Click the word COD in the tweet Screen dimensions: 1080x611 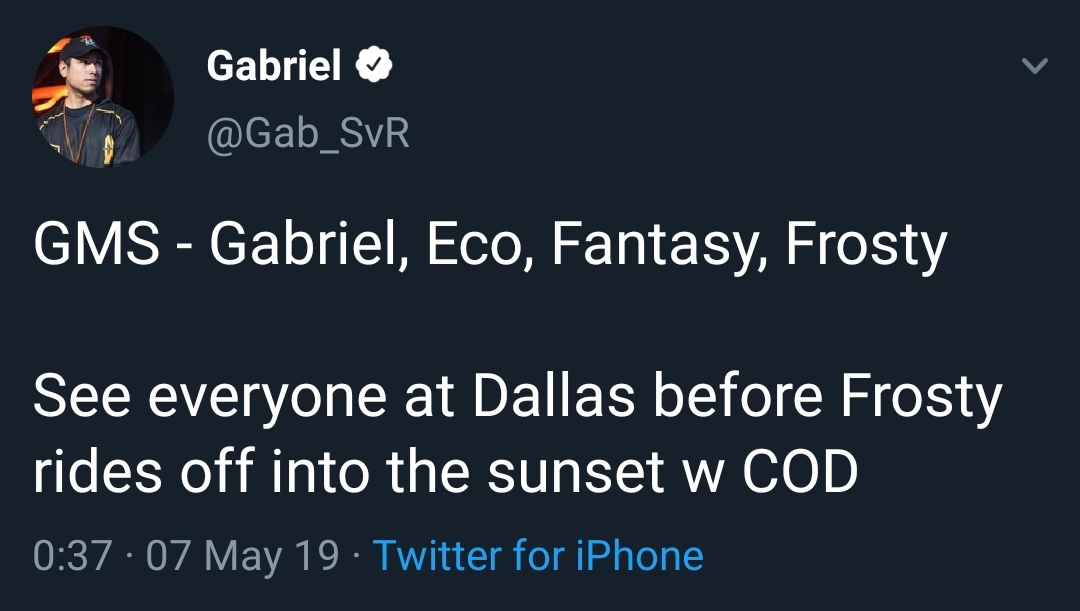pos(800,471)
